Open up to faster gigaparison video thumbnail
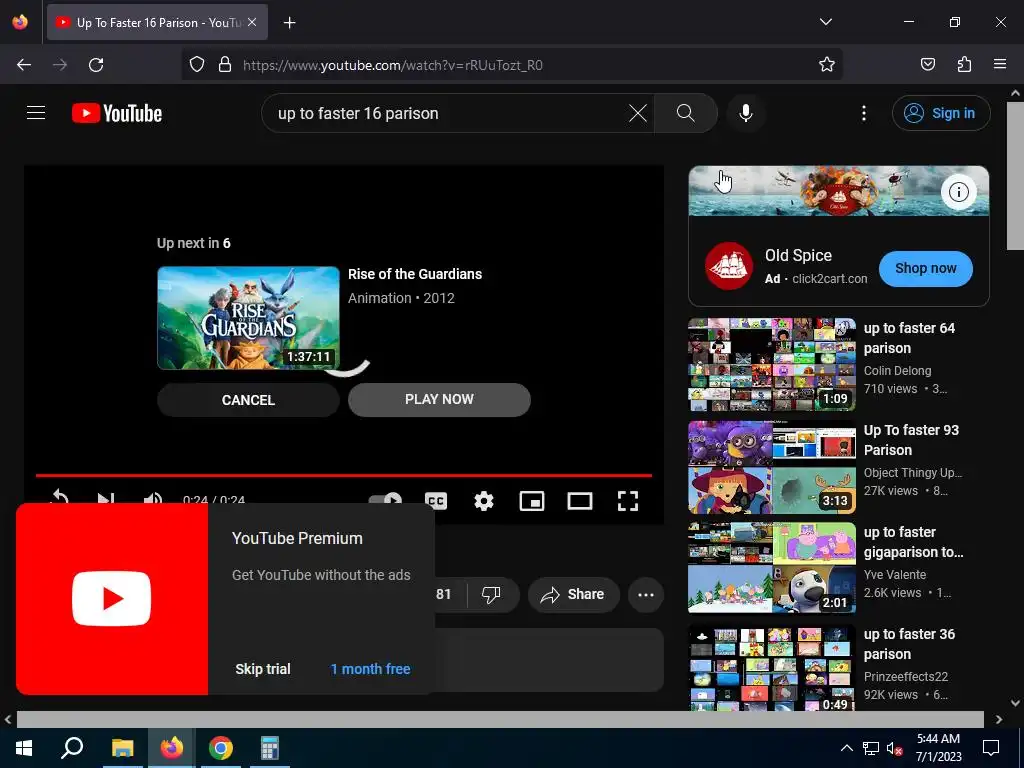The image size is (1024, 768). coord(771,568)
